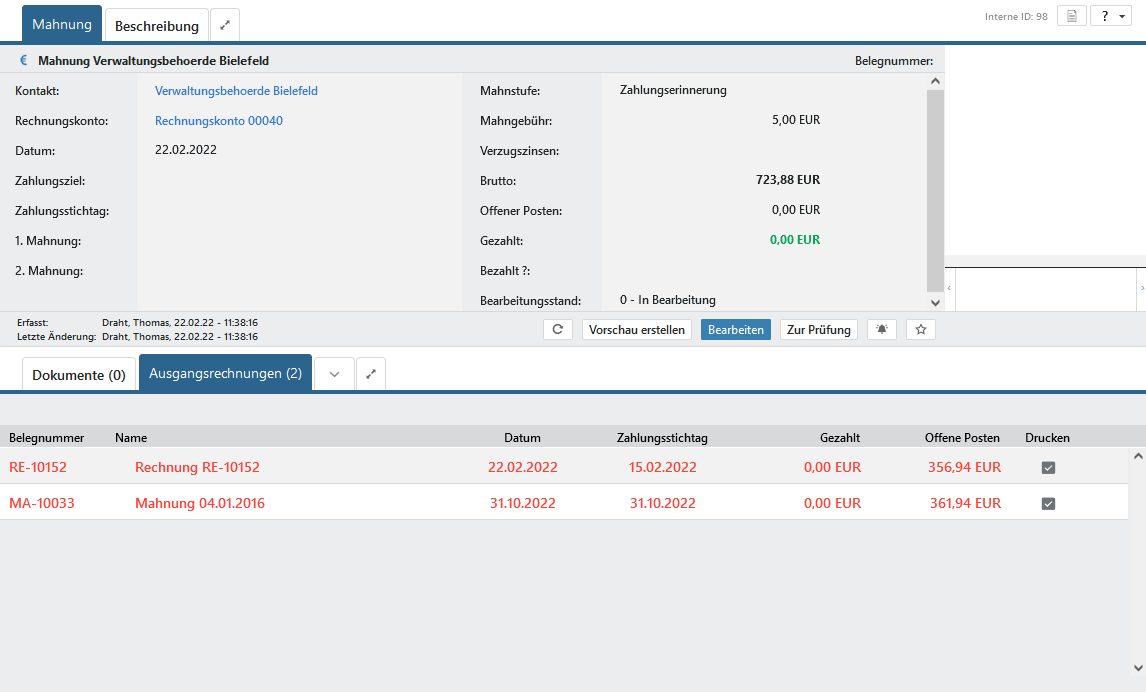Click the refresh icon button

pos(557,330)
